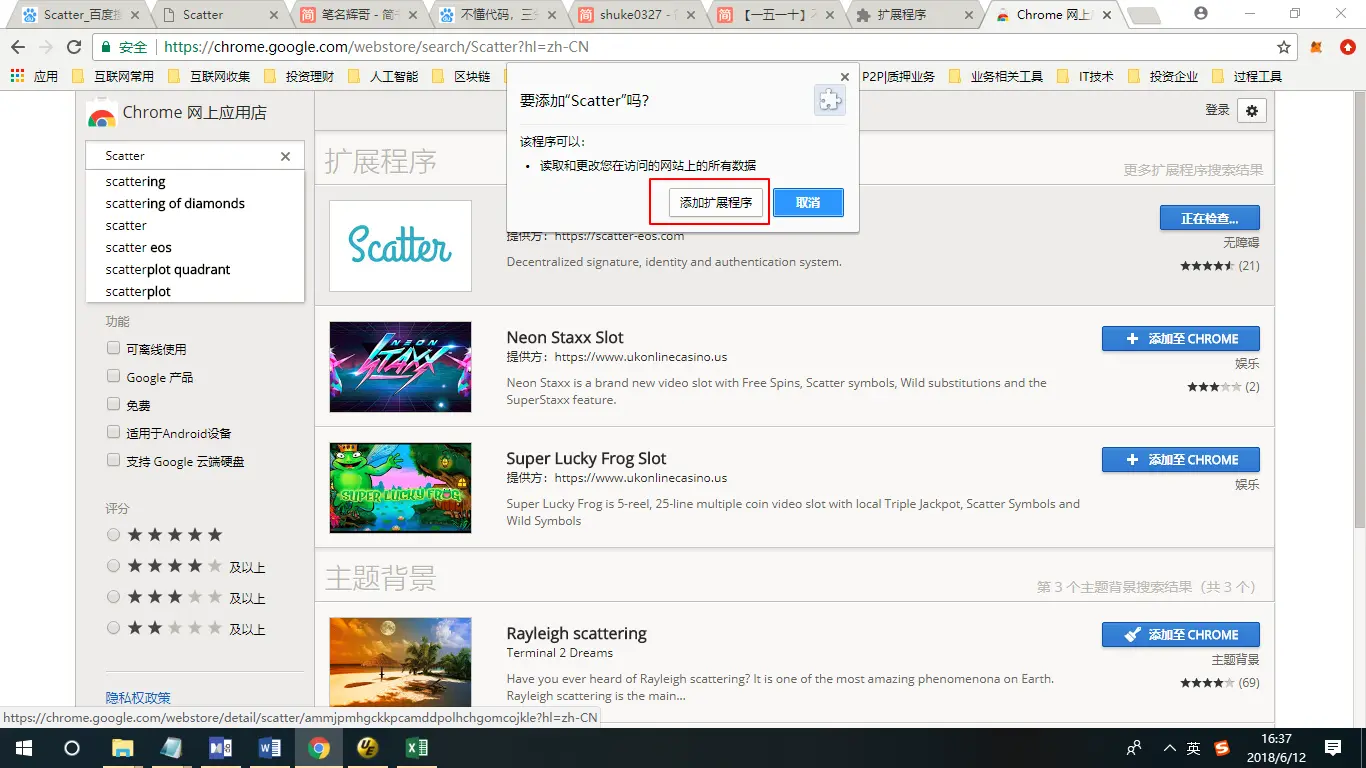The width and height of the screenshot is (1366, 768).
Task: Check the Google 产品 filter checkbox
Action: tap(114, 377)
